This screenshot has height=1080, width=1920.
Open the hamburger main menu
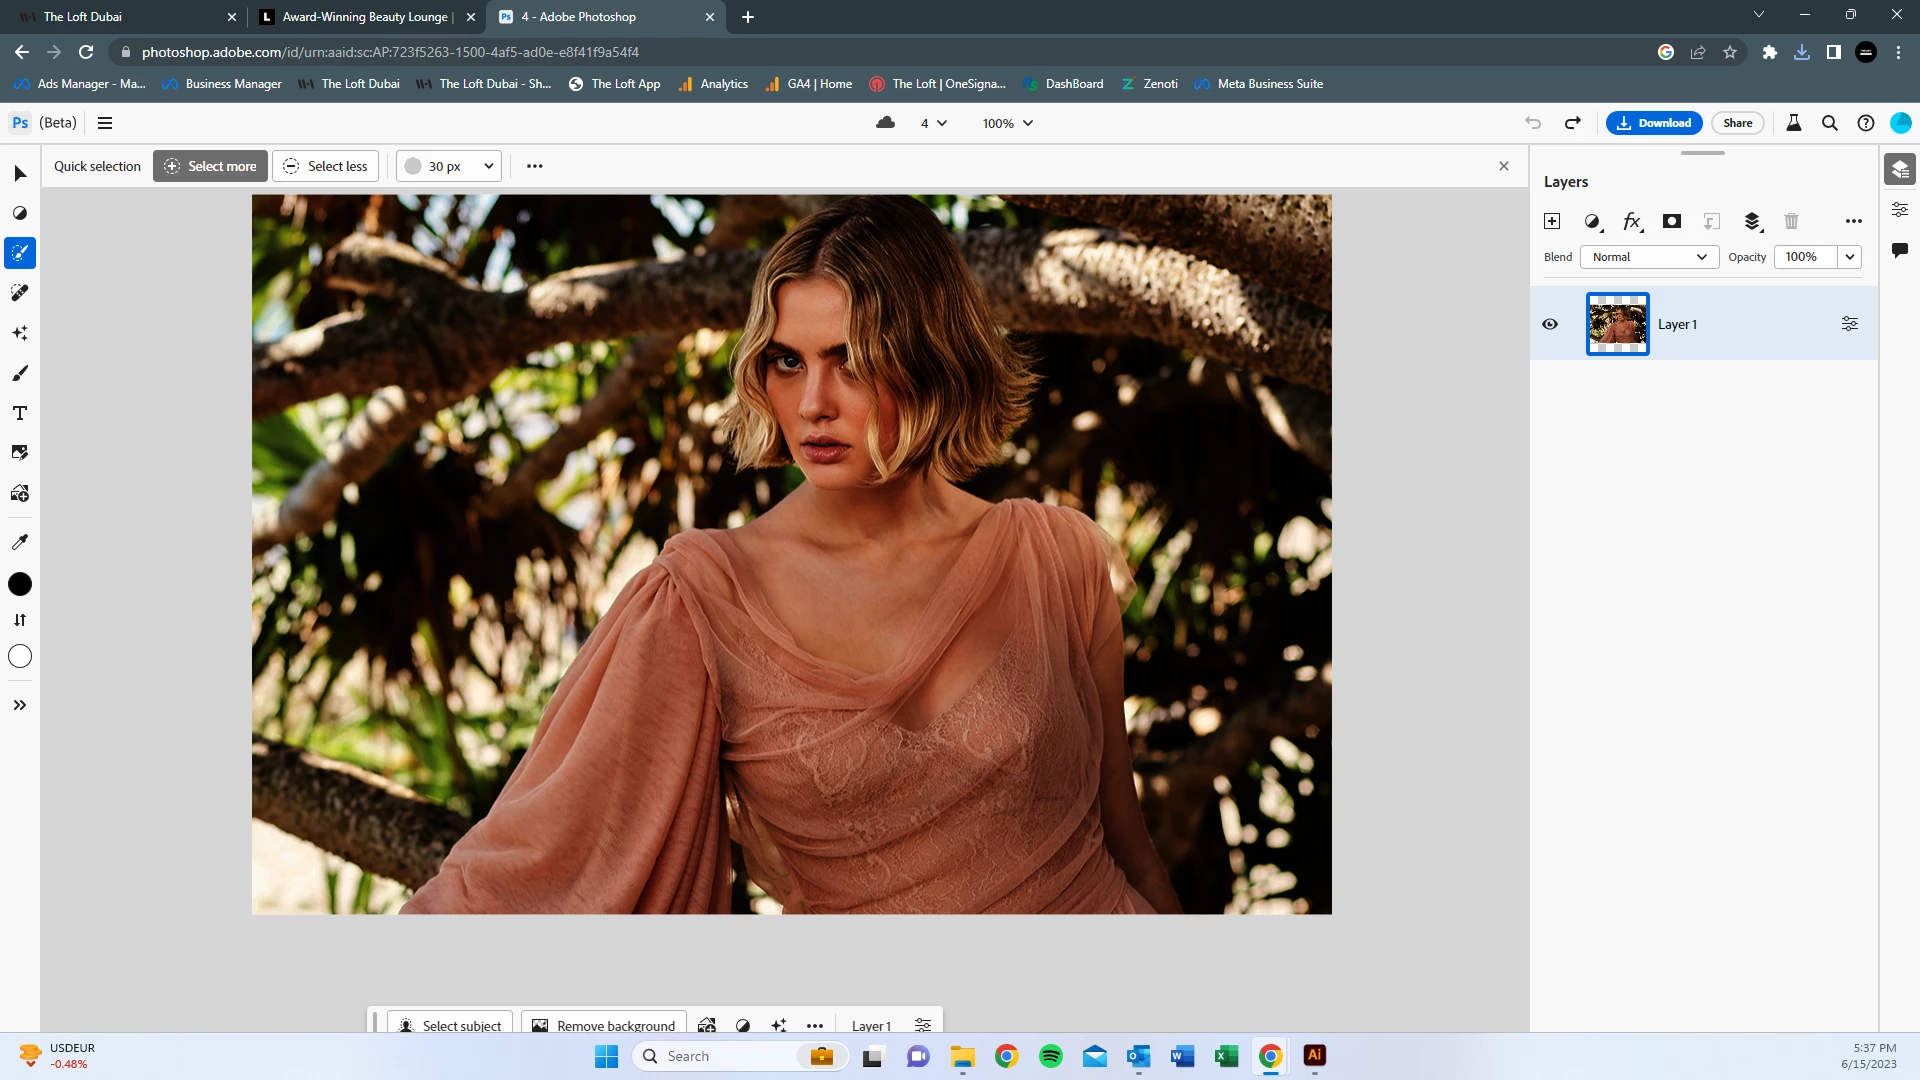[x=105, y=123]
